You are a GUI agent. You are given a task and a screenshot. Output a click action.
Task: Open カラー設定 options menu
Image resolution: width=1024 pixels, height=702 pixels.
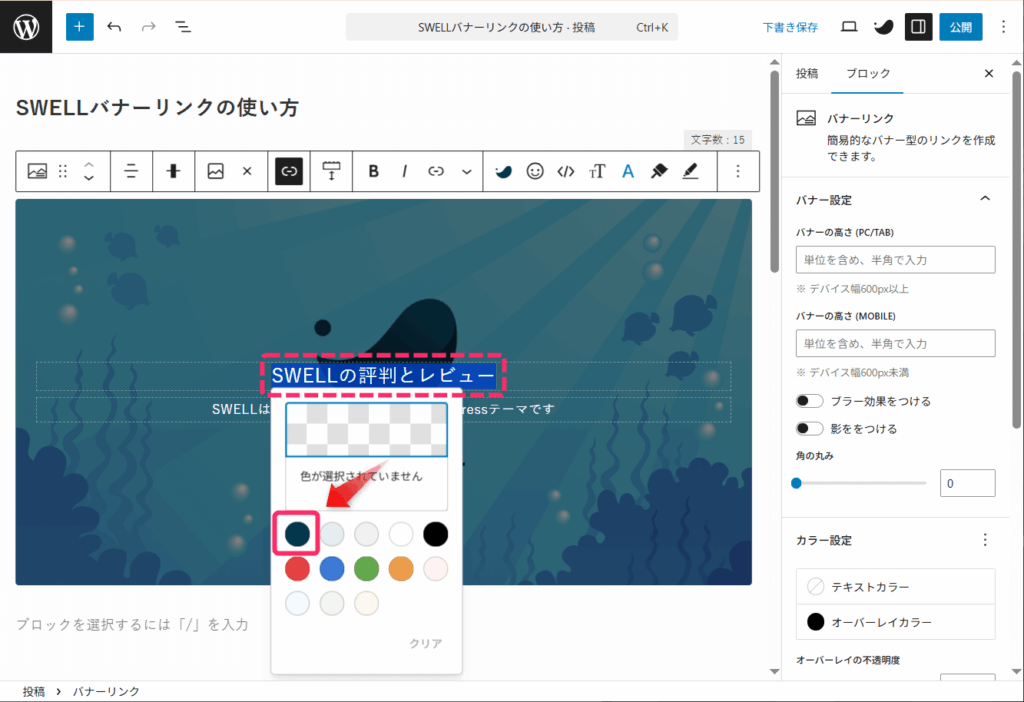985,540
